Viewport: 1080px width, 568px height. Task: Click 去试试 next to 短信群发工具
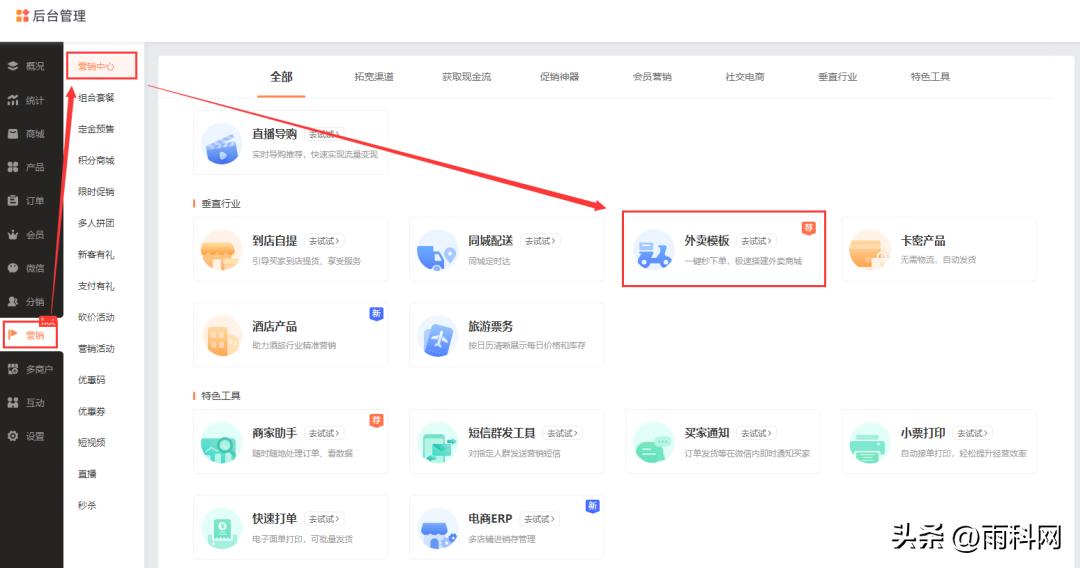click(563, 433)
